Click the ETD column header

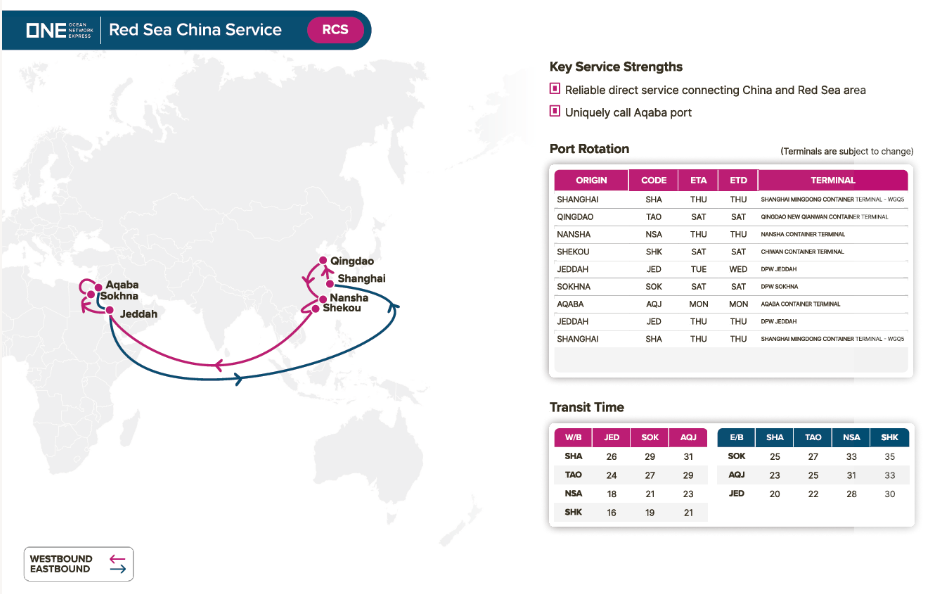[738, 181]
